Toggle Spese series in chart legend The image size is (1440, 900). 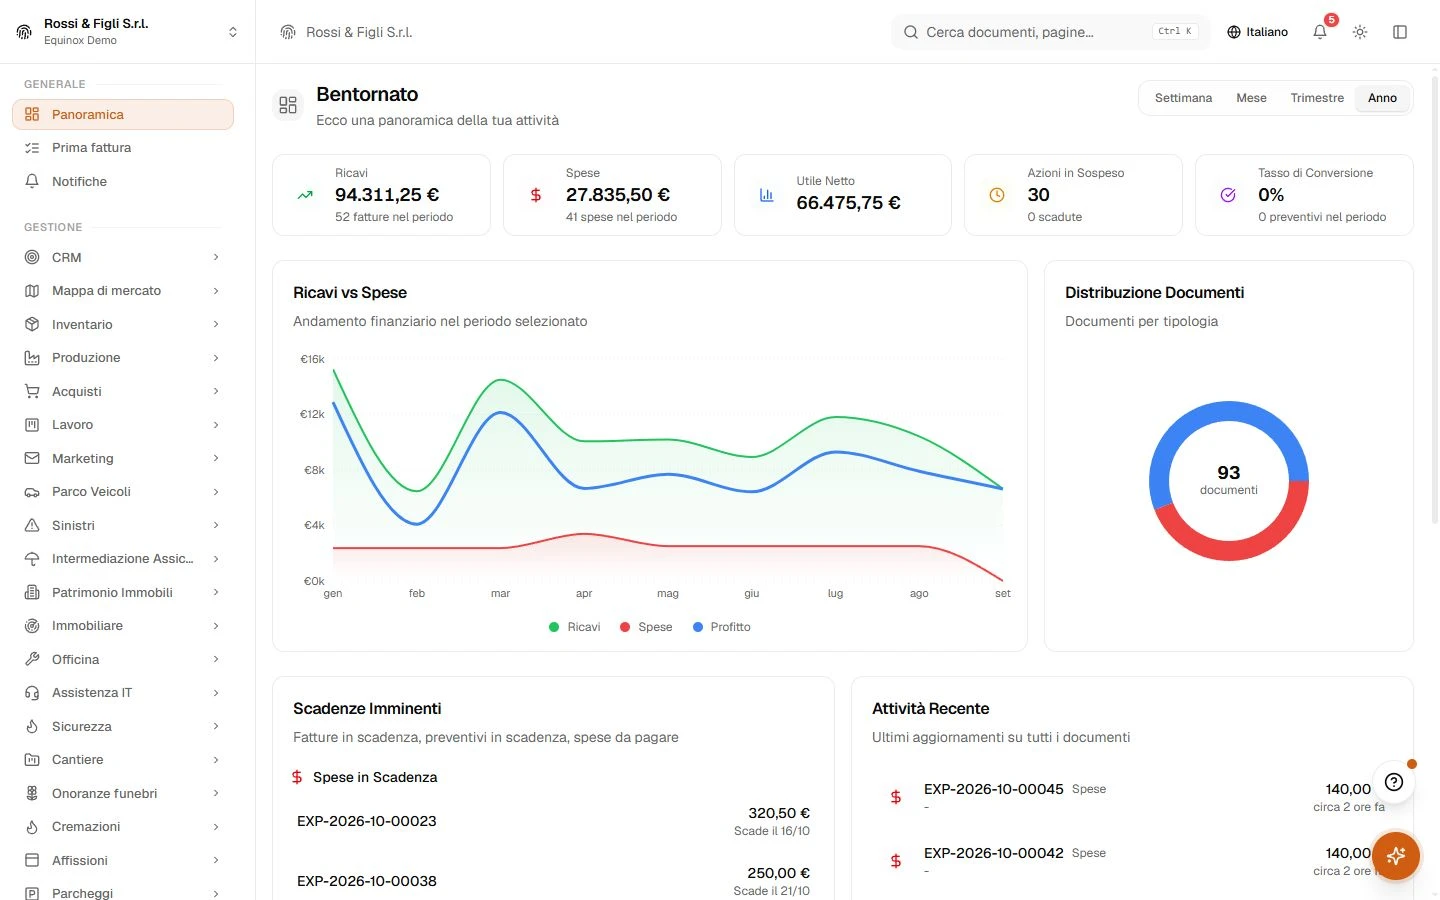click(646, 627)
